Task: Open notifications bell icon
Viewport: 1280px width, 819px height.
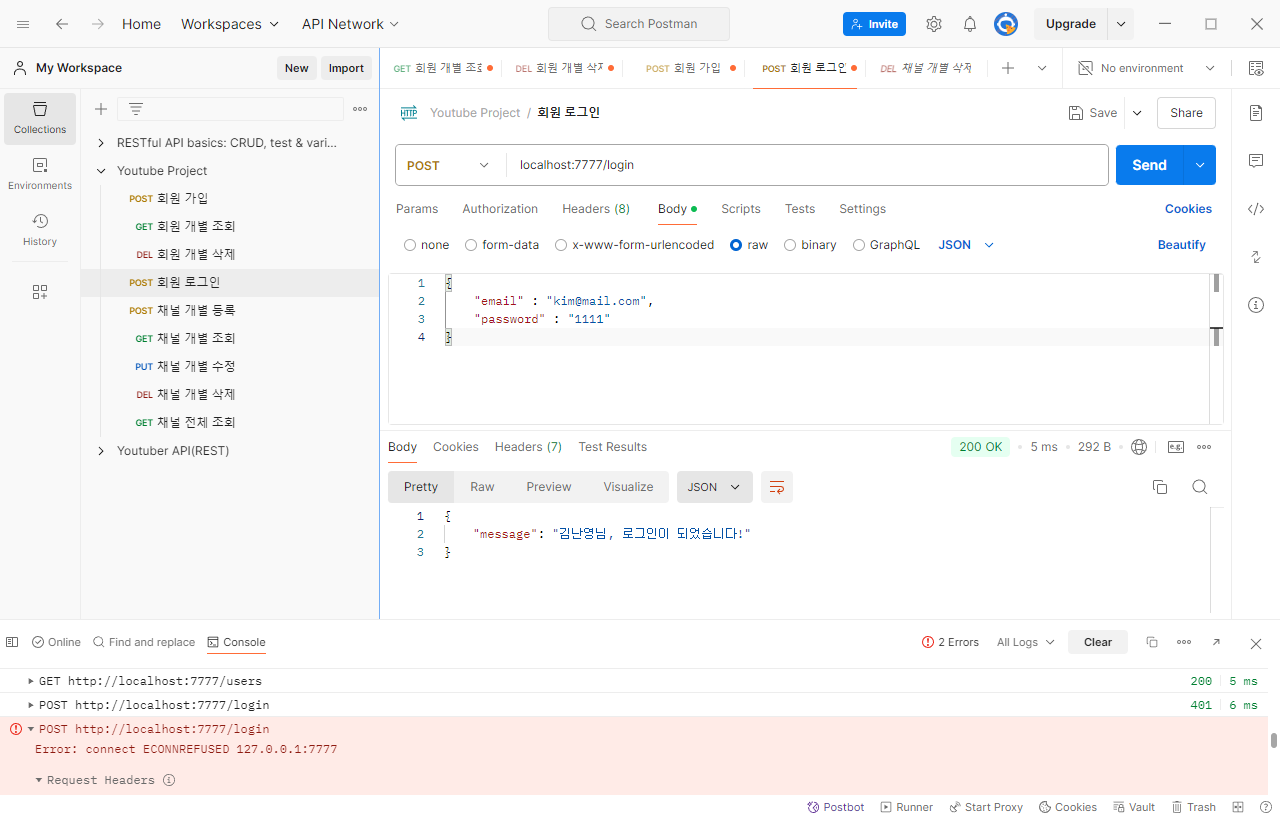Action: click(970, 24)
